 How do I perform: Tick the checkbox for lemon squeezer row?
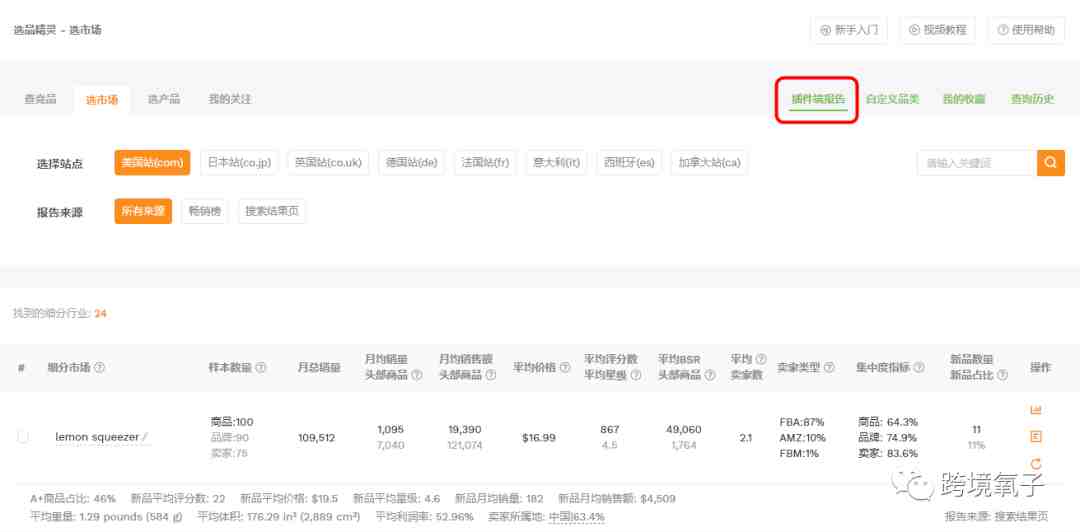click(23, 437)
